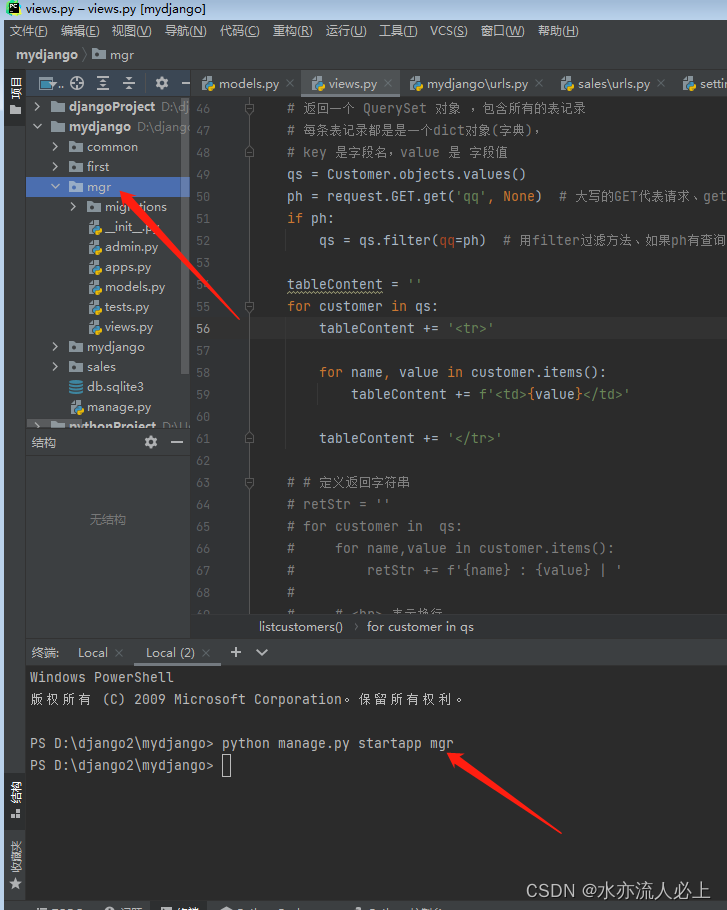Add a new terminal session
This screenshot has width=727, height=910.
click(x=236, y=652)
